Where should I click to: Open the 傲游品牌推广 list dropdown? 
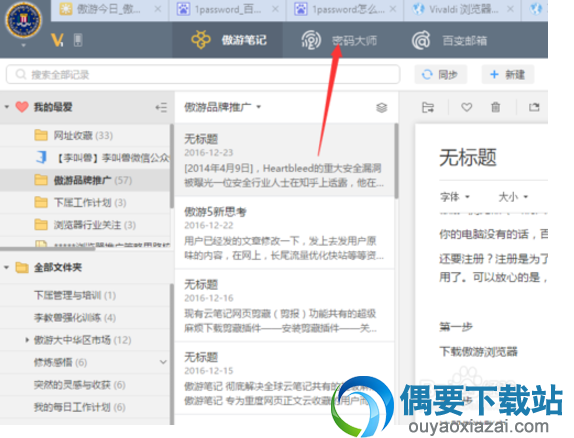click(223, 107)
